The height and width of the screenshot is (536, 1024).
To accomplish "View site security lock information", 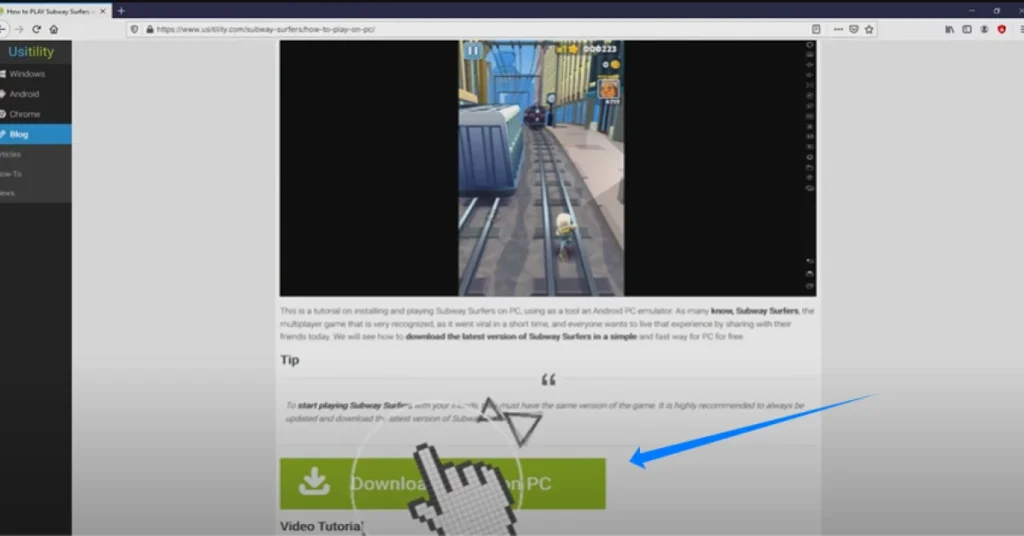I will pos(150,29).
